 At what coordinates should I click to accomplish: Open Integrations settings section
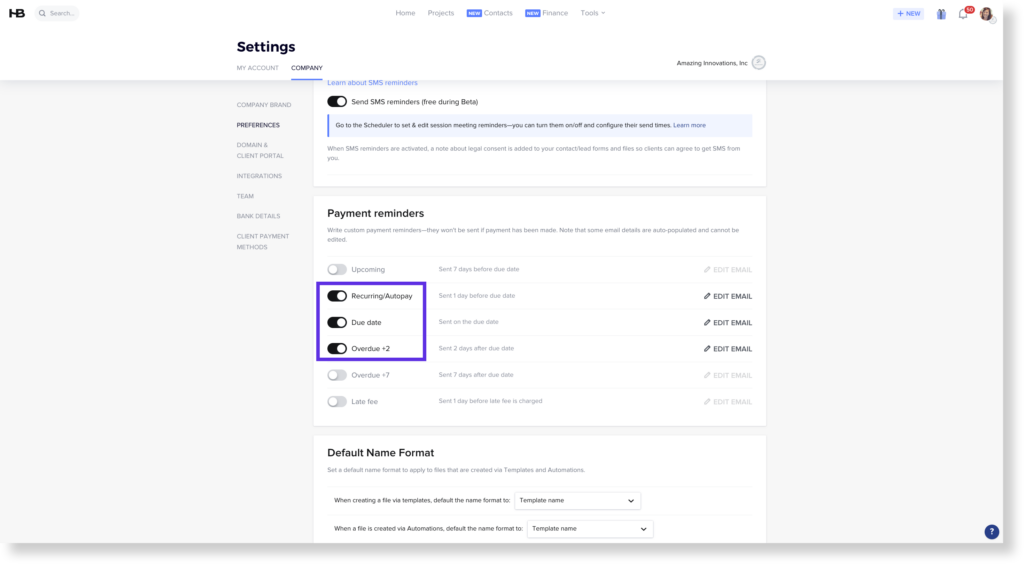259,176
